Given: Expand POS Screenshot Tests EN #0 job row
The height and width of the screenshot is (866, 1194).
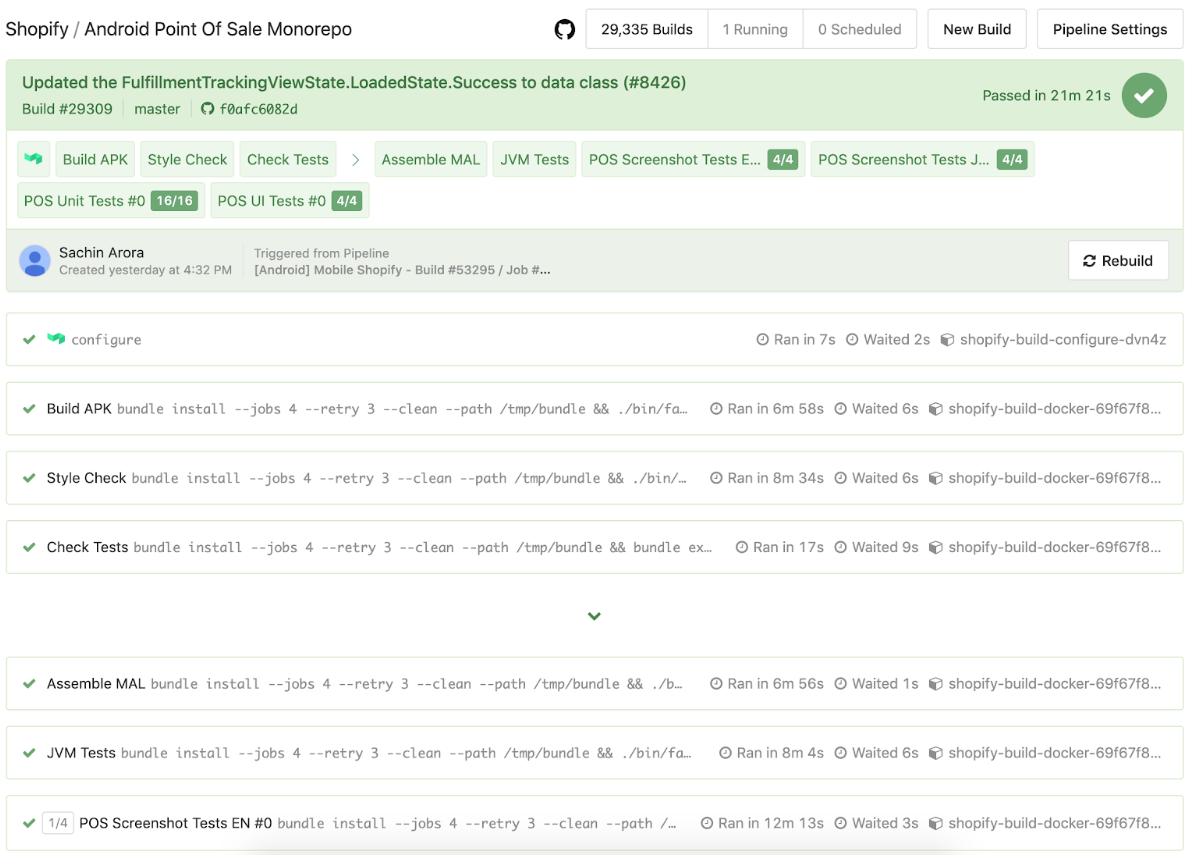Looking at the screenshot, I should pyautogui.click(x=595, y=823).
